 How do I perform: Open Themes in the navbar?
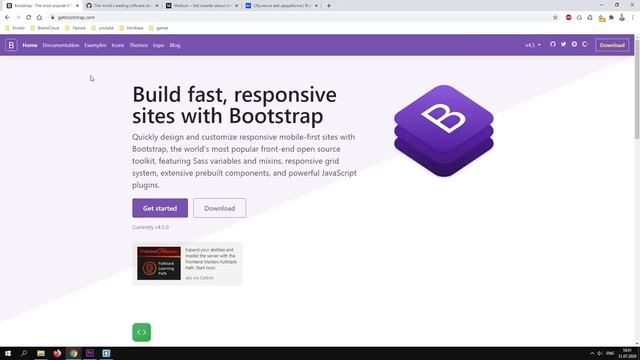point(138,45)
